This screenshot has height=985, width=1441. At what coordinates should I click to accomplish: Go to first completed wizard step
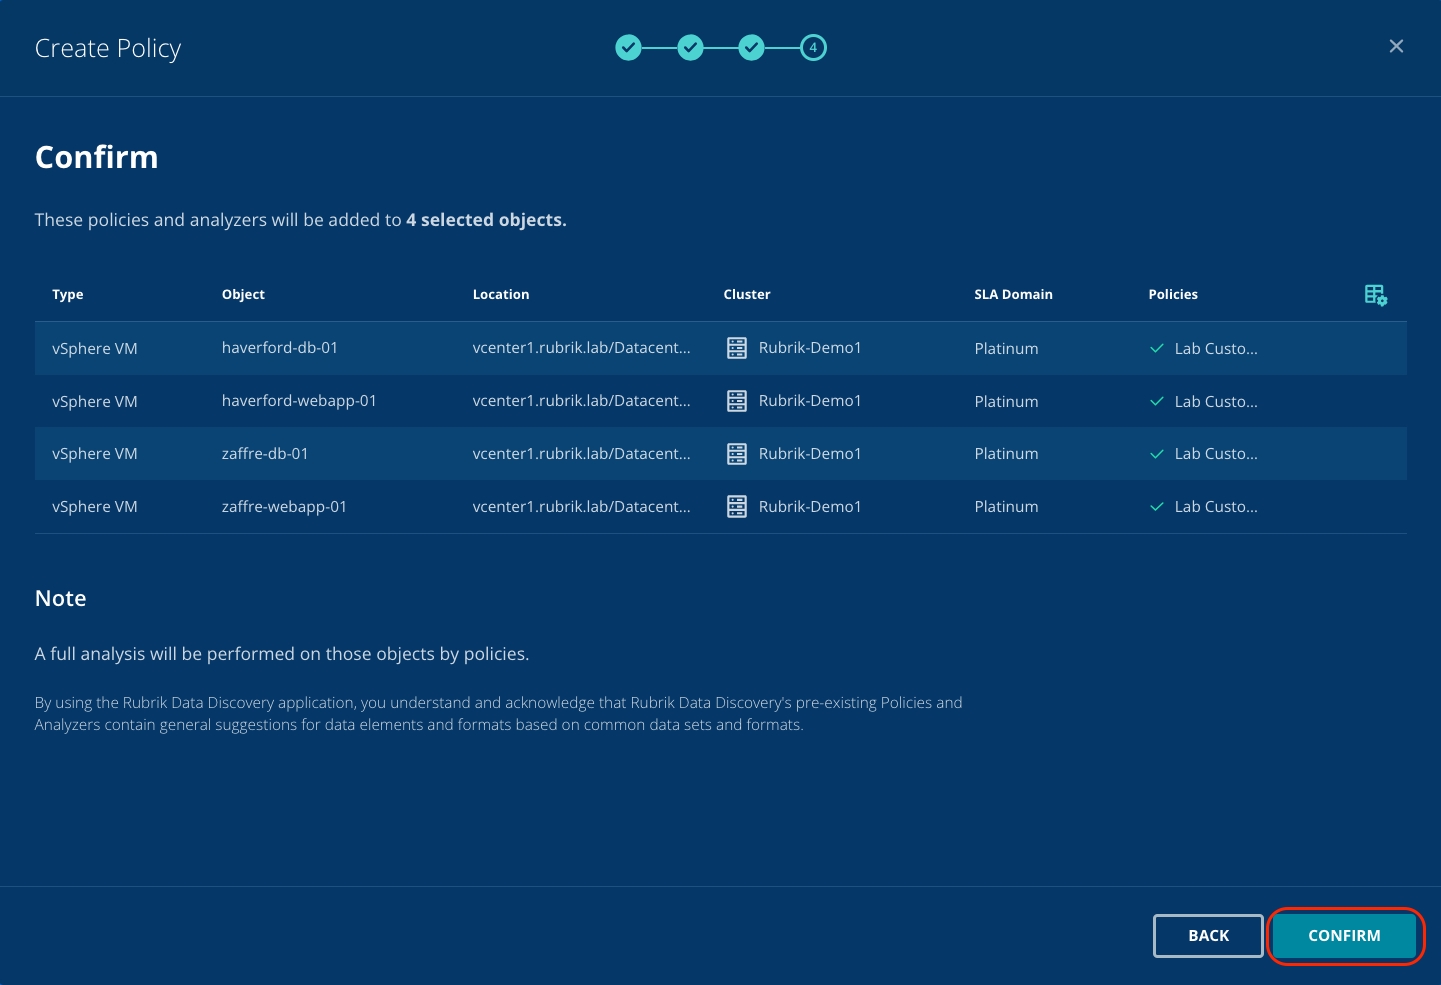coord(628,47)
